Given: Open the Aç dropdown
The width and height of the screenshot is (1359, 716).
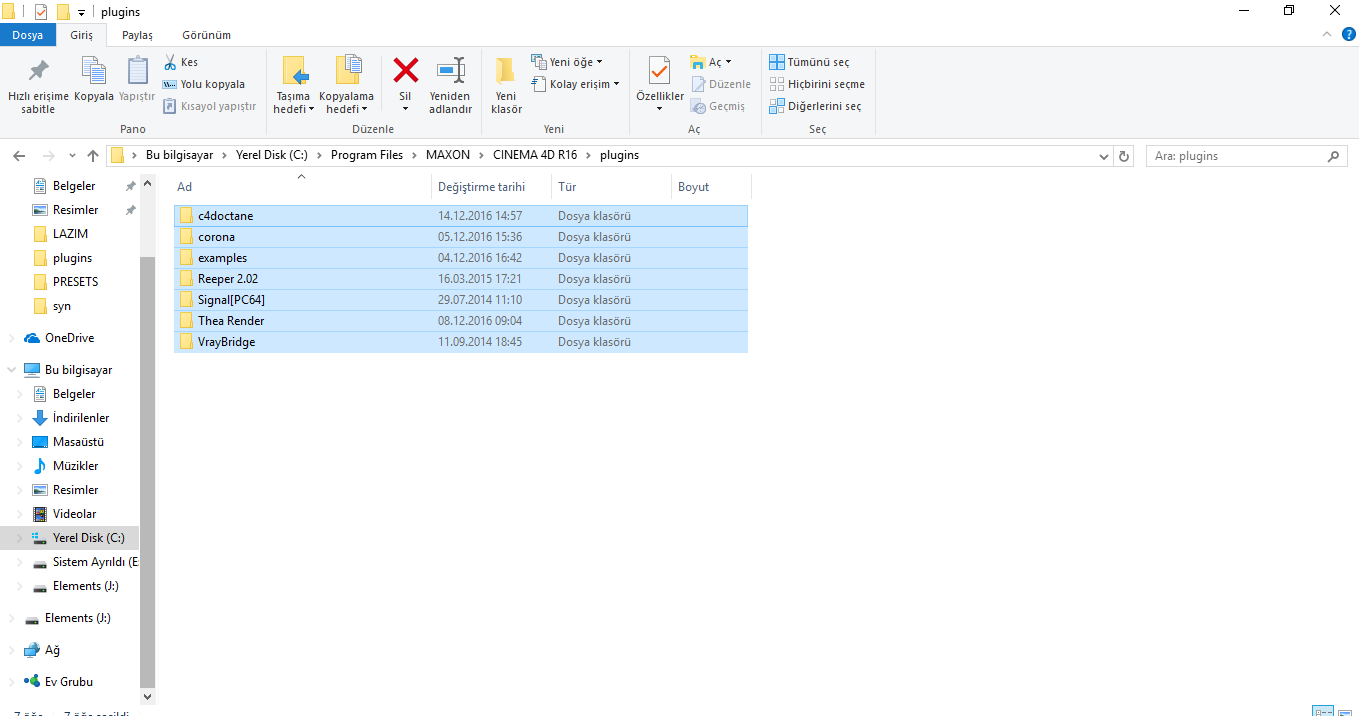Looking at the screenshot, I should [711, 62].
